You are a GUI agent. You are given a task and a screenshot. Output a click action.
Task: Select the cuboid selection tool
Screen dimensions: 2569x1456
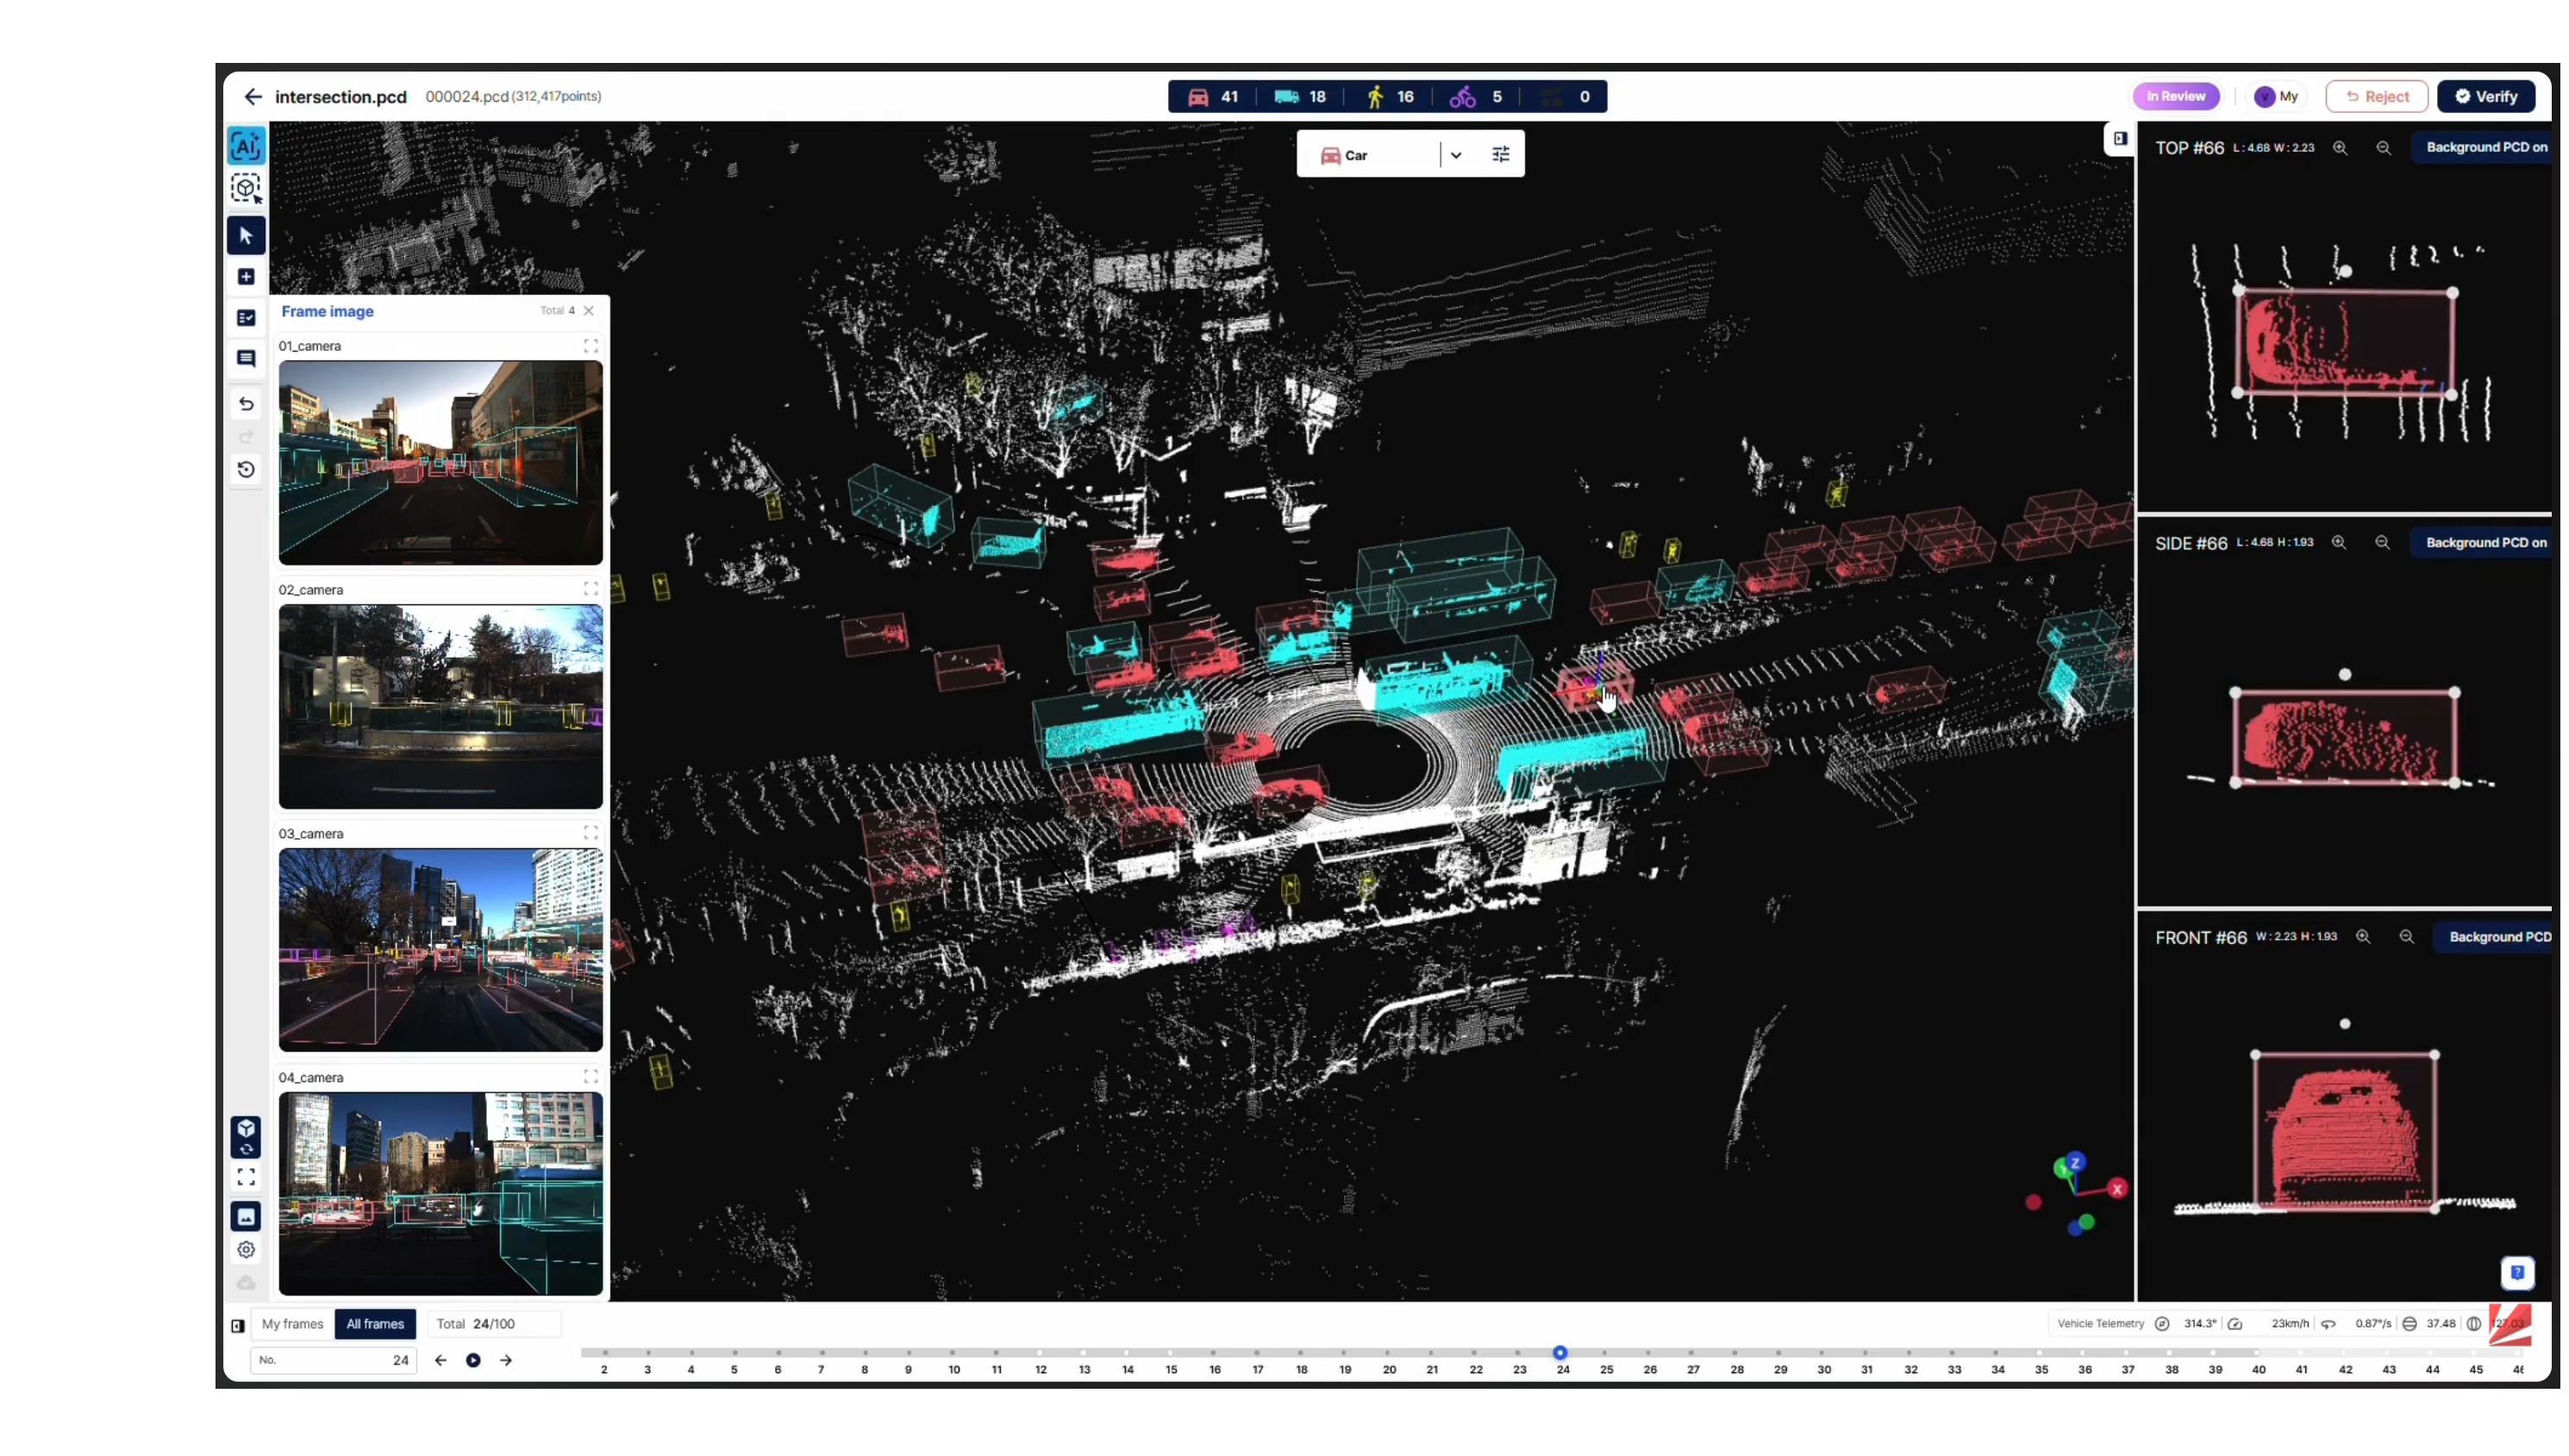(x=246, y=189)
